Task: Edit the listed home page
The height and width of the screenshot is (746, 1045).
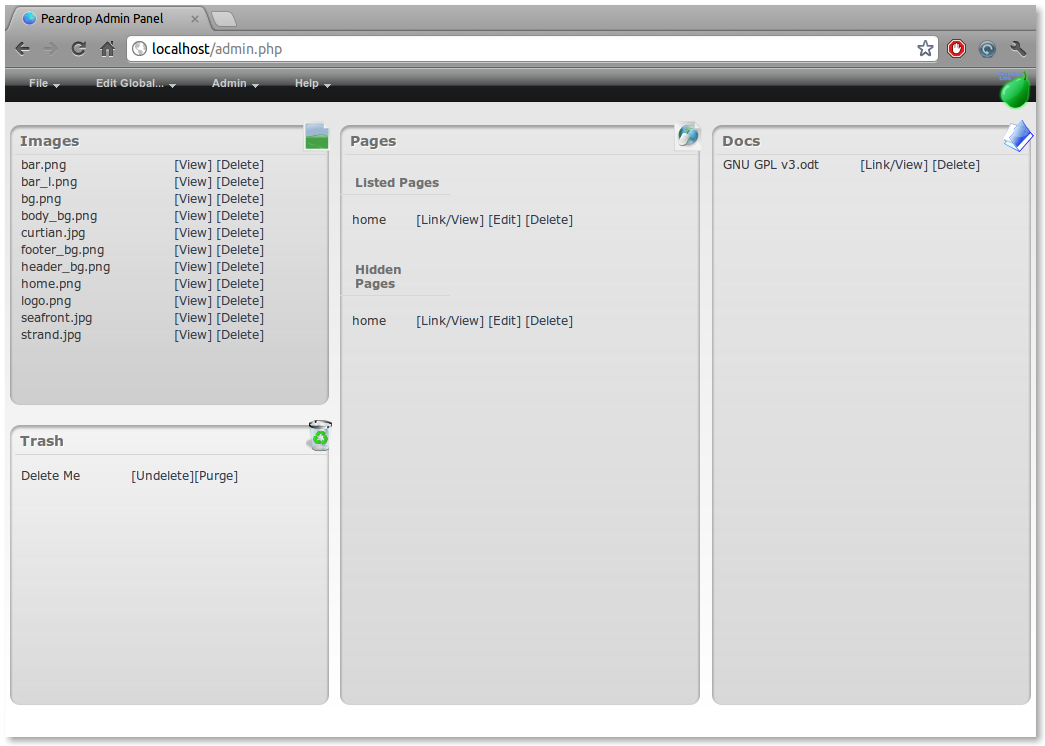Action: (505, 219)
